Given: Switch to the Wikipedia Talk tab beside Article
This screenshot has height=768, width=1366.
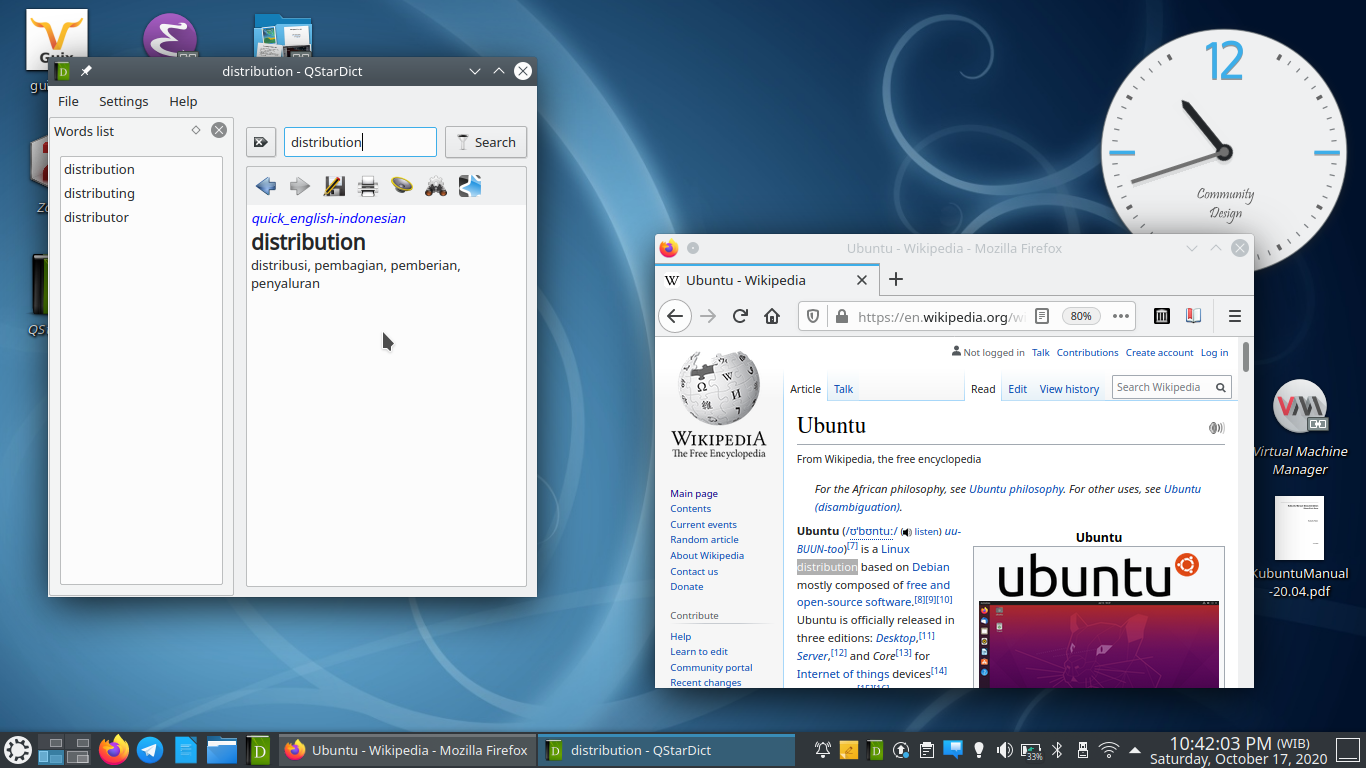Looking at the screenshot, I should [844, 389].
